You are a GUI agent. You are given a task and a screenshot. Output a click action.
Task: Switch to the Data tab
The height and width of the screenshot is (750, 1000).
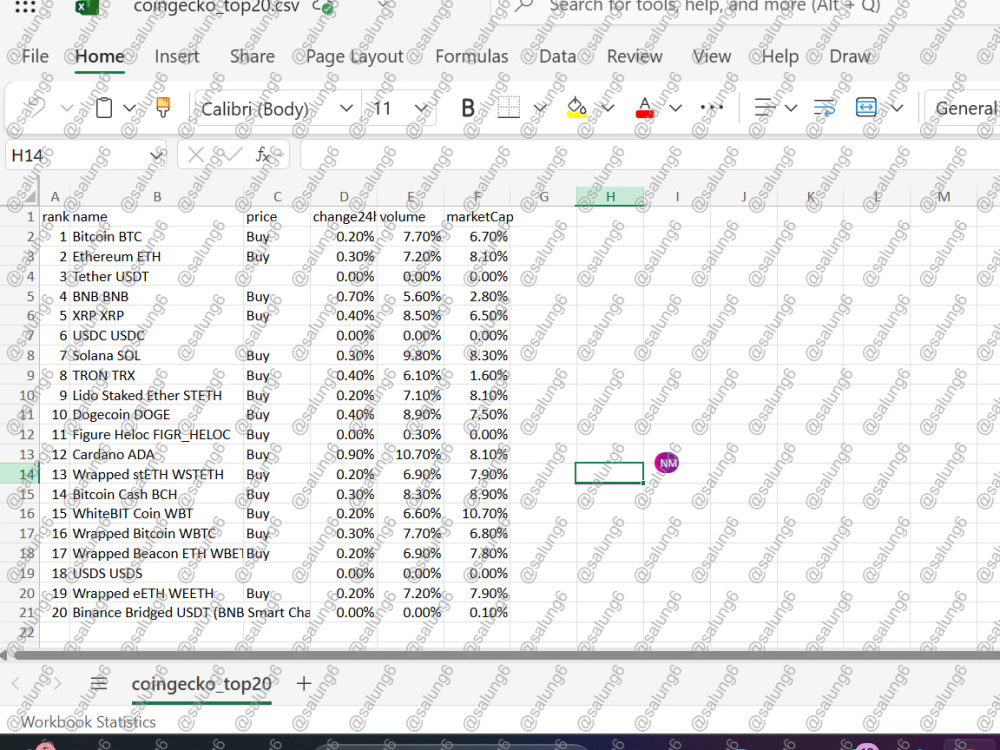coord(557,56)
